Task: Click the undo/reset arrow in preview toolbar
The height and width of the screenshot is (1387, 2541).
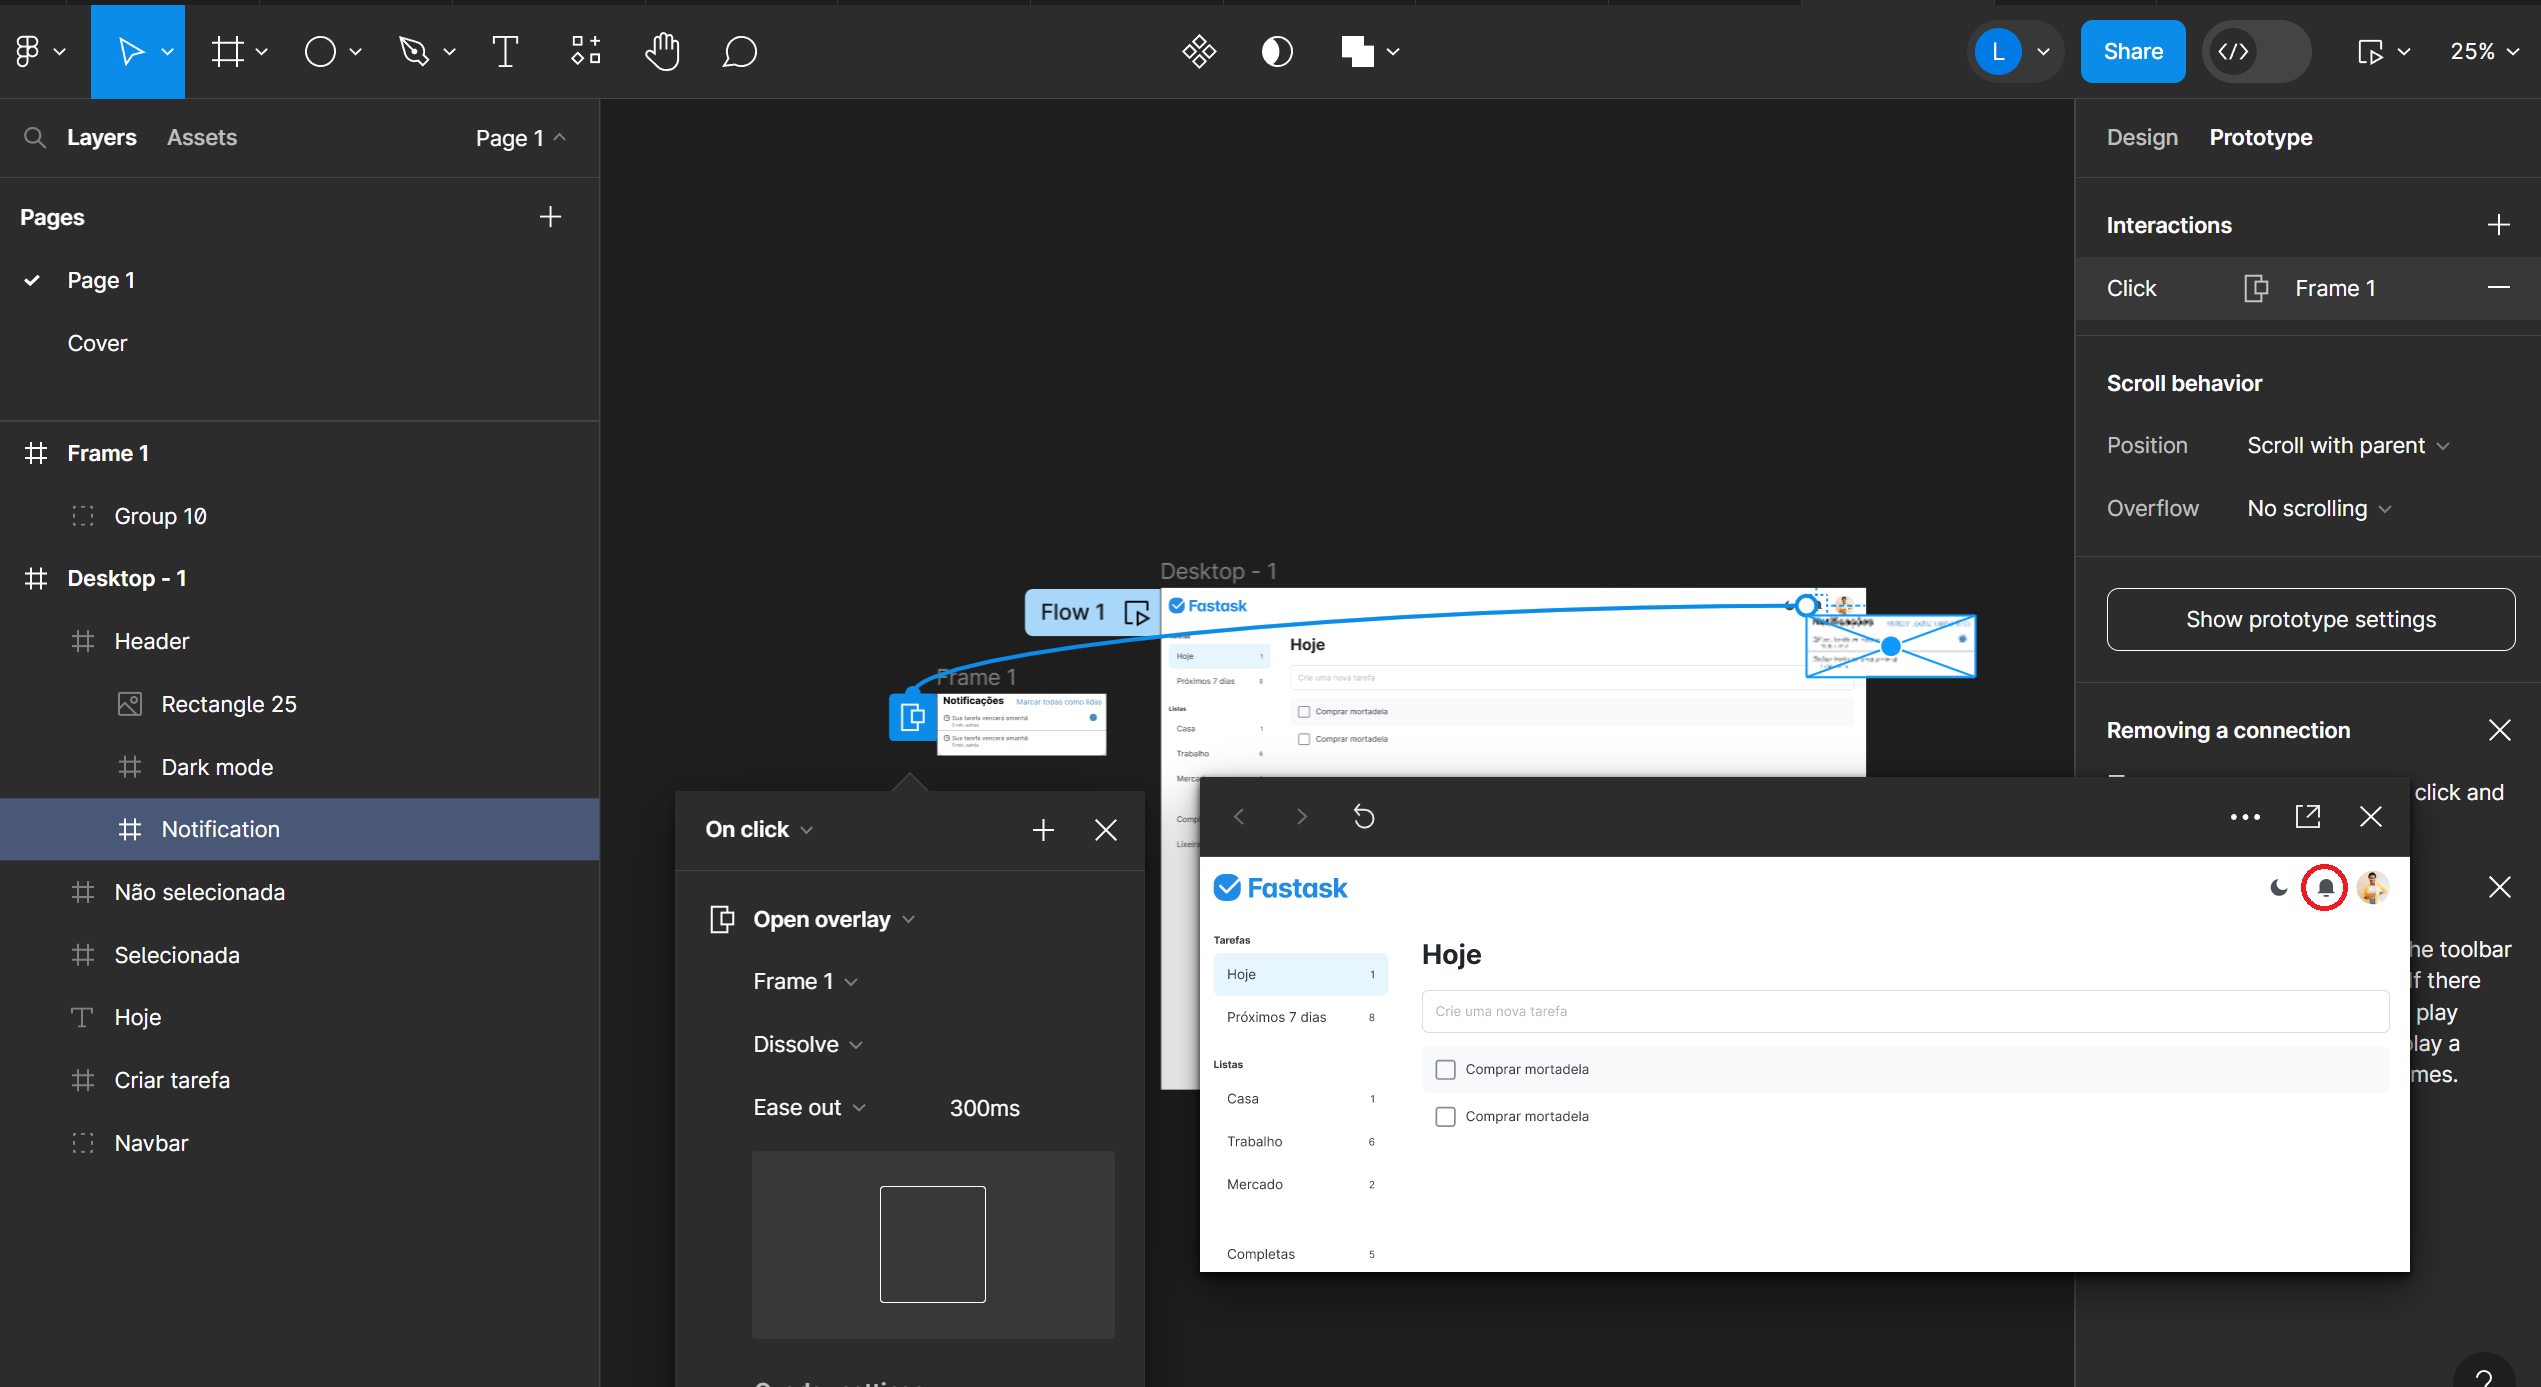Action: coord(1364,815)
